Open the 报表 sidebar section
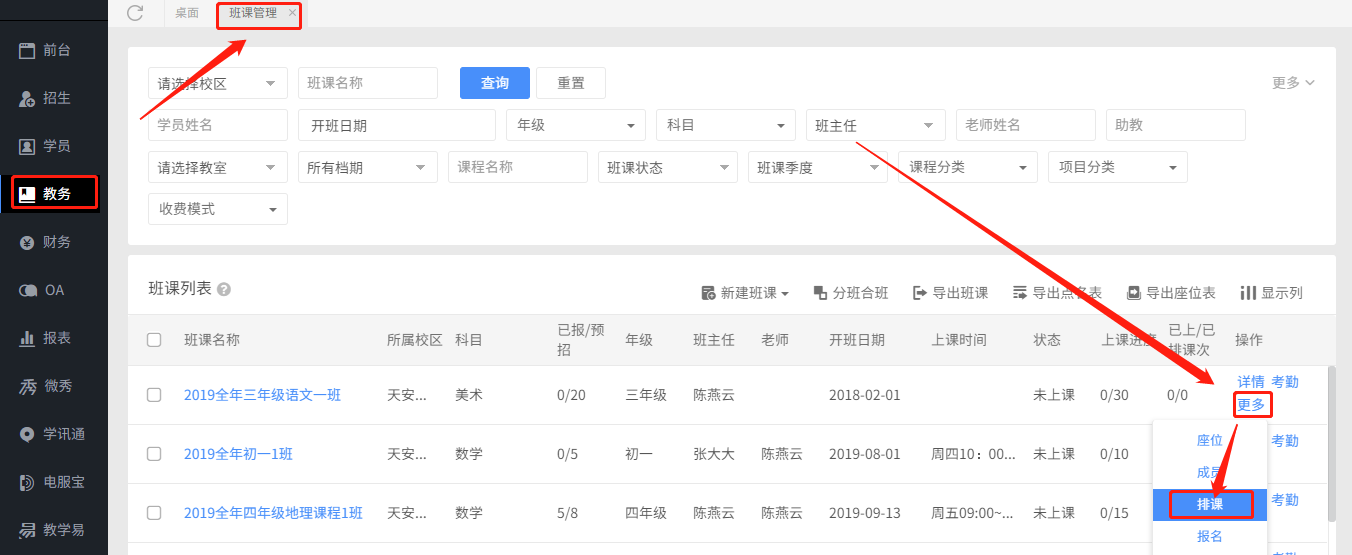 [x=46, y=338]
